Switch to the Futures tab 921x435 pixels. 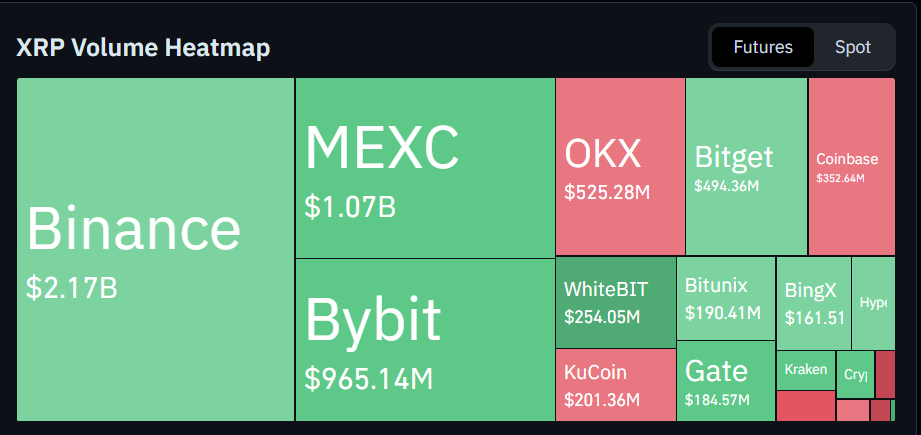762,47
